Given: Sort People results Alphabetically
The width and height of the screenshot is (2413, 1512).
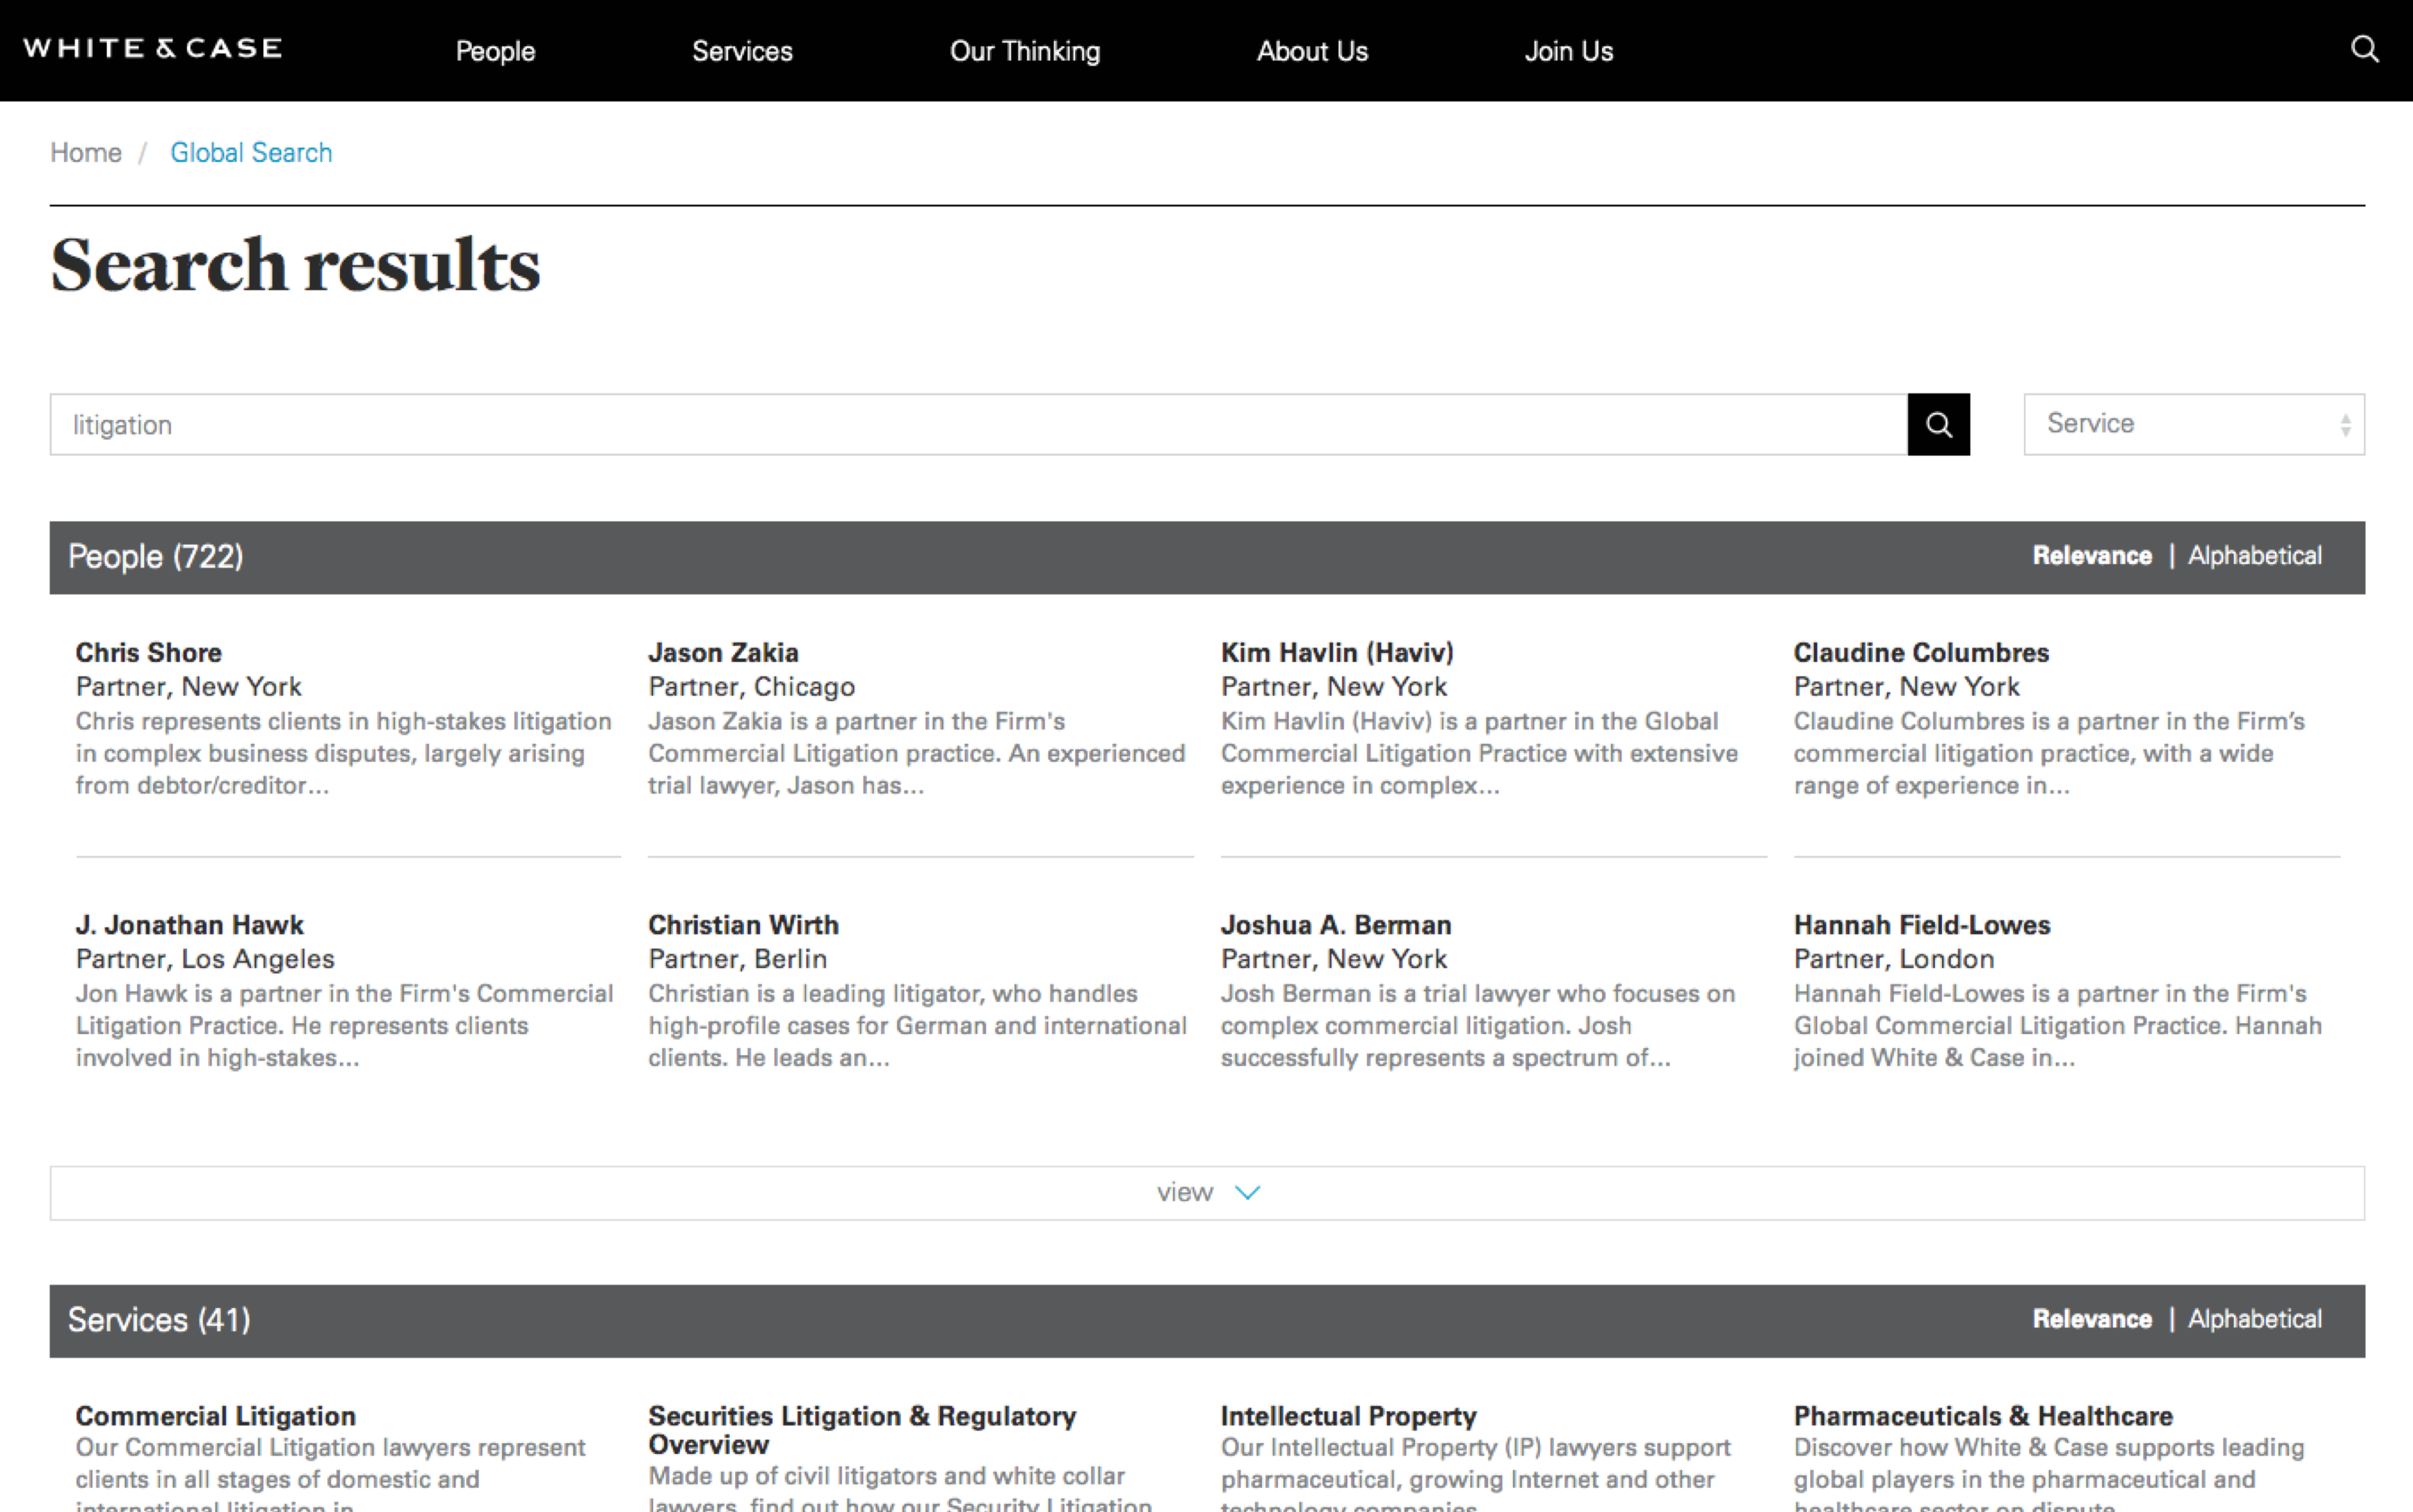Looking at the screenshot, I should click(2254, 556).
